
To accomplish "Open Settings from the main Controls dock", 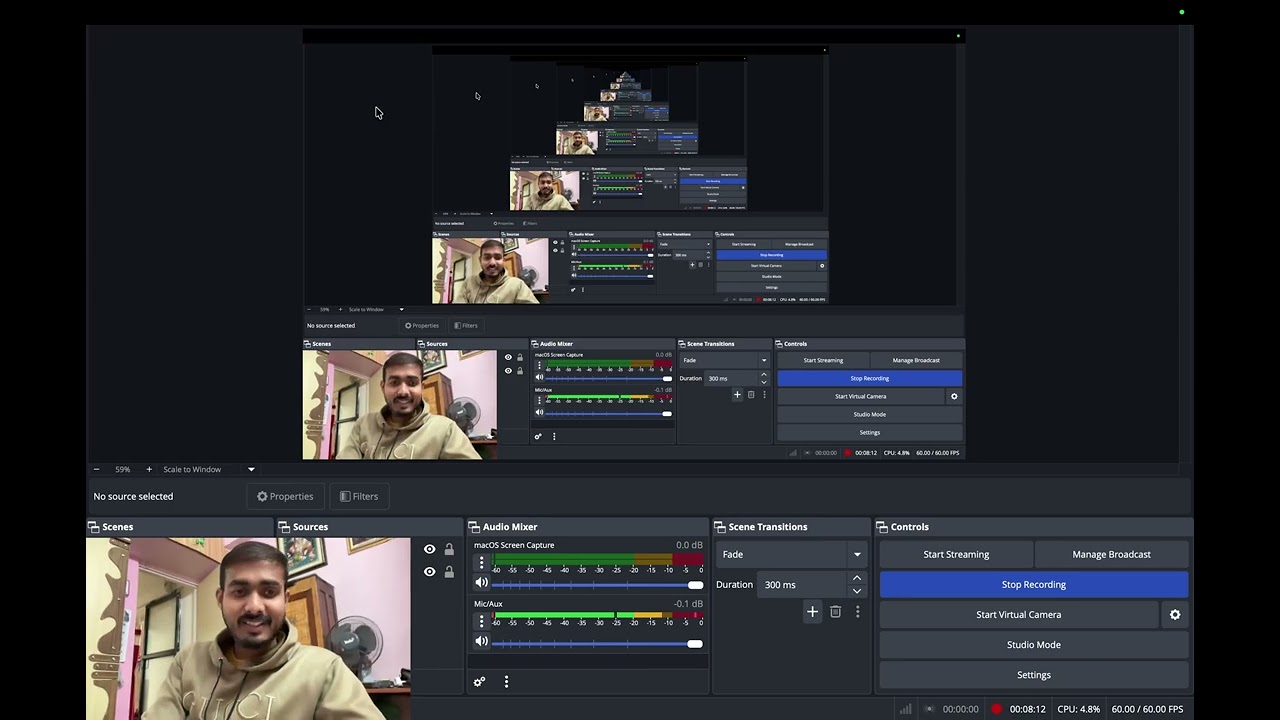I will click(1034, 674).
